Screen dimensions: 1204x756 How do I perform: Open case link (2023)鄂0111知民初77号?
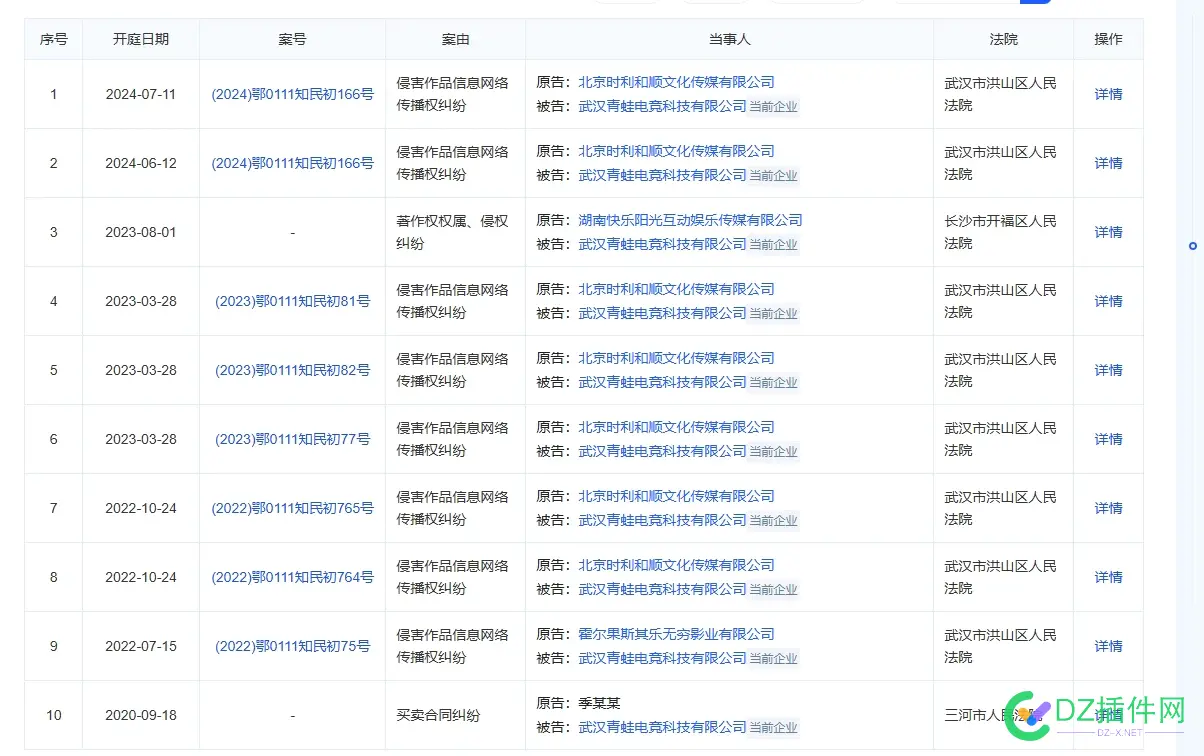point(291,439)
